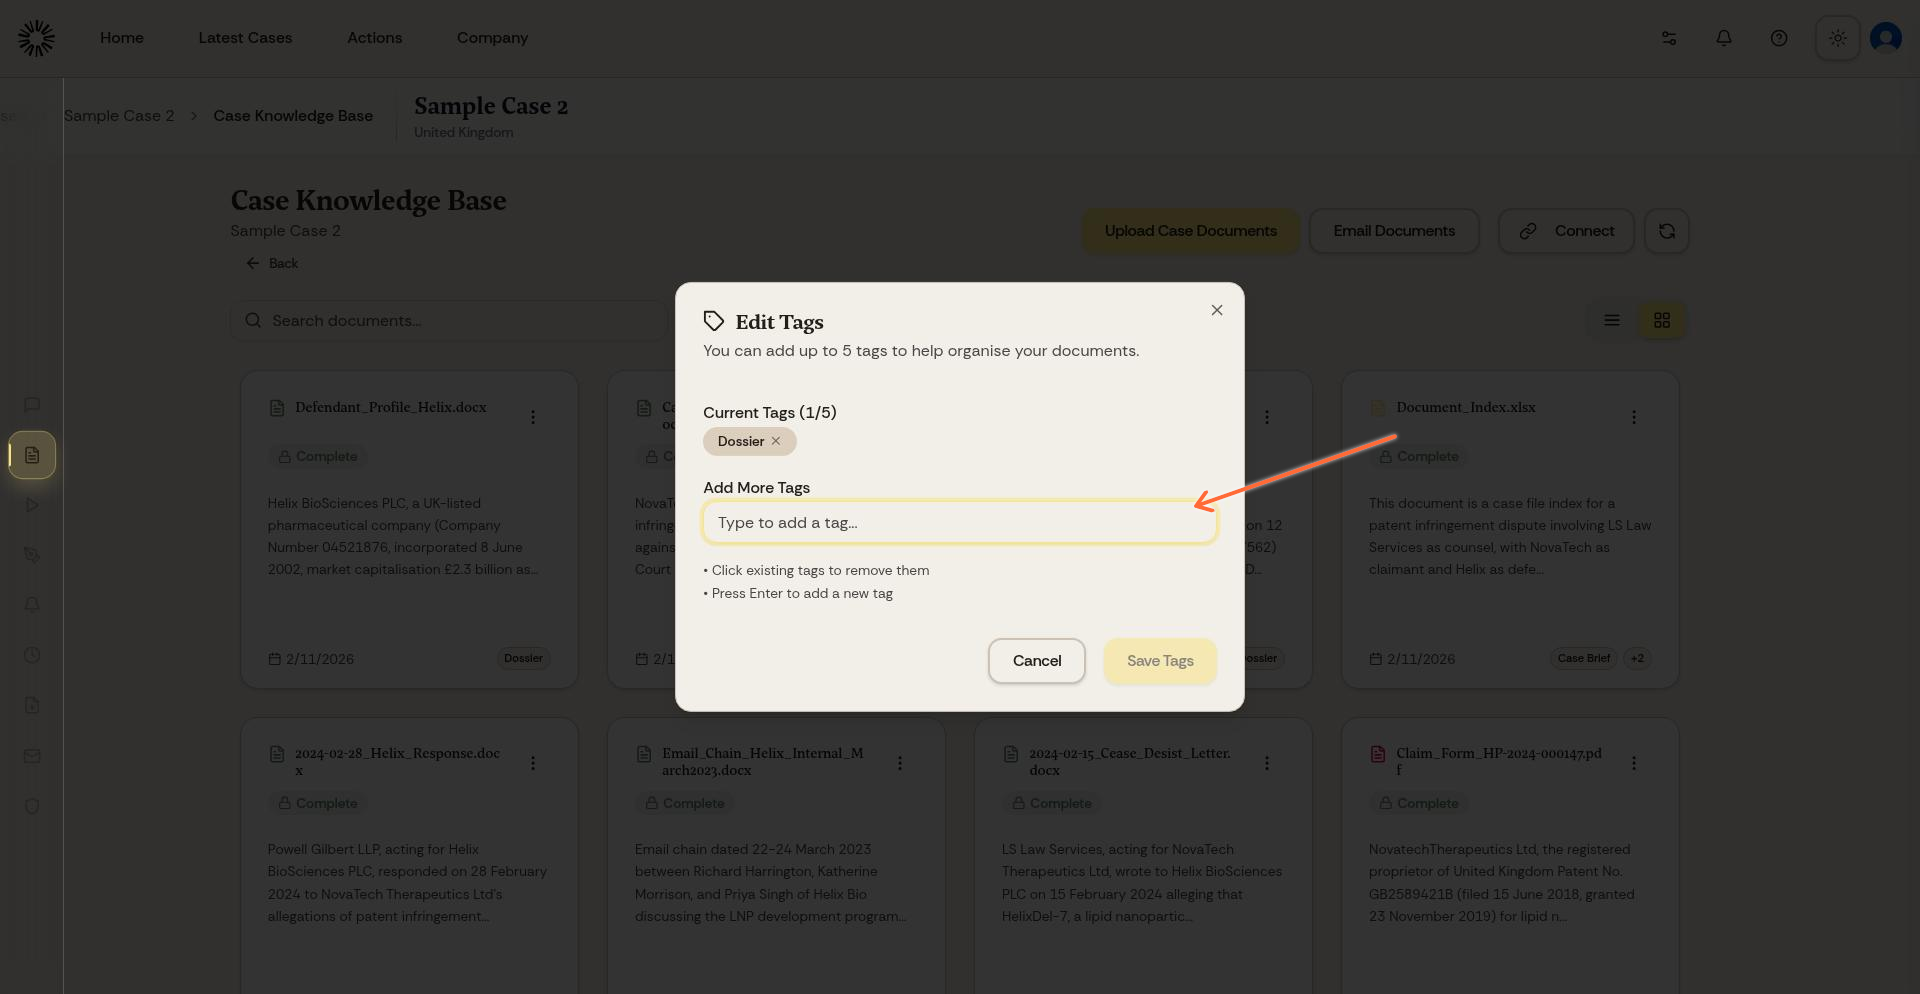Click the search magnifier in the documents search bar
The width and height of the screenshot is (1920, 994).
click(253, 320)
